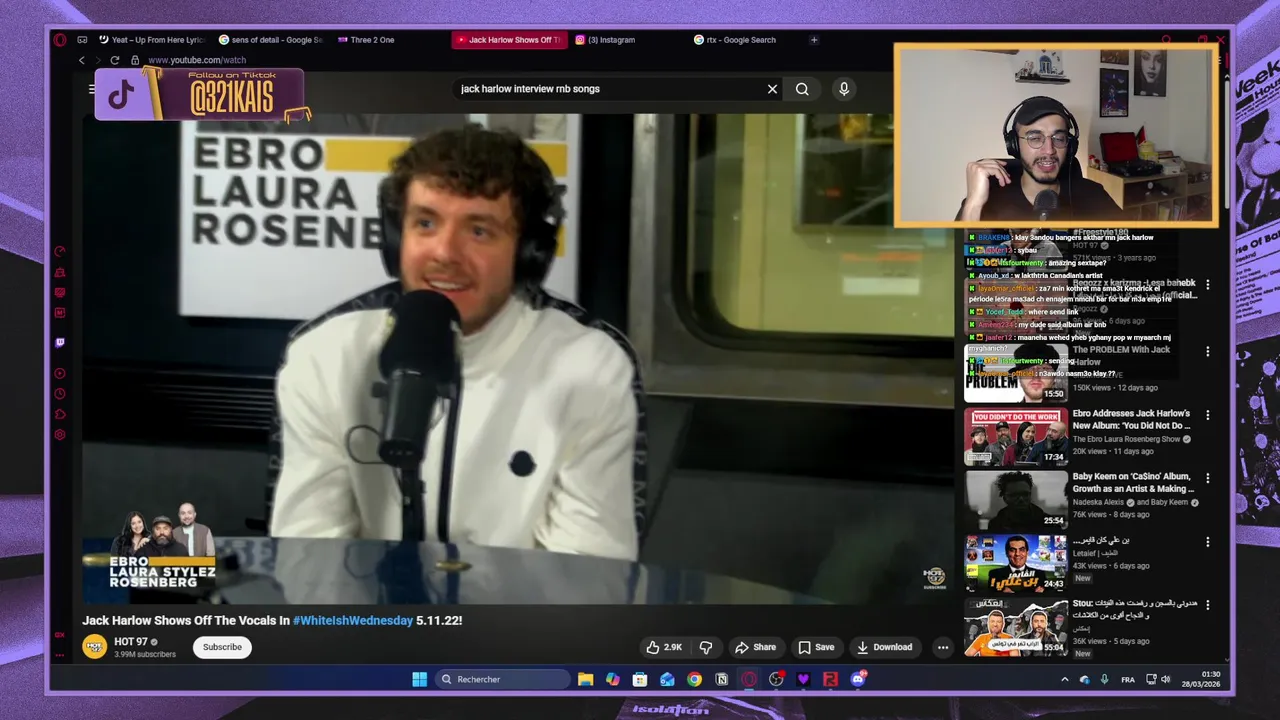Viewport: 1280px width, 720px height.
Task: Open Notion from the taskbar
Action: click(721, 679)
